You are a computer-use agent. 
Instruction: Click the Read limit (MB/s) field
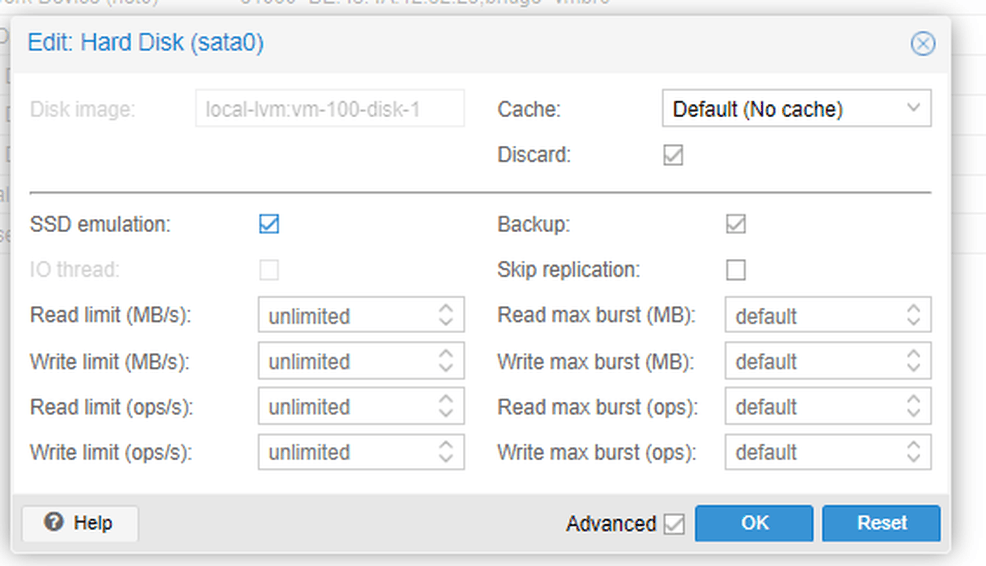345,316
